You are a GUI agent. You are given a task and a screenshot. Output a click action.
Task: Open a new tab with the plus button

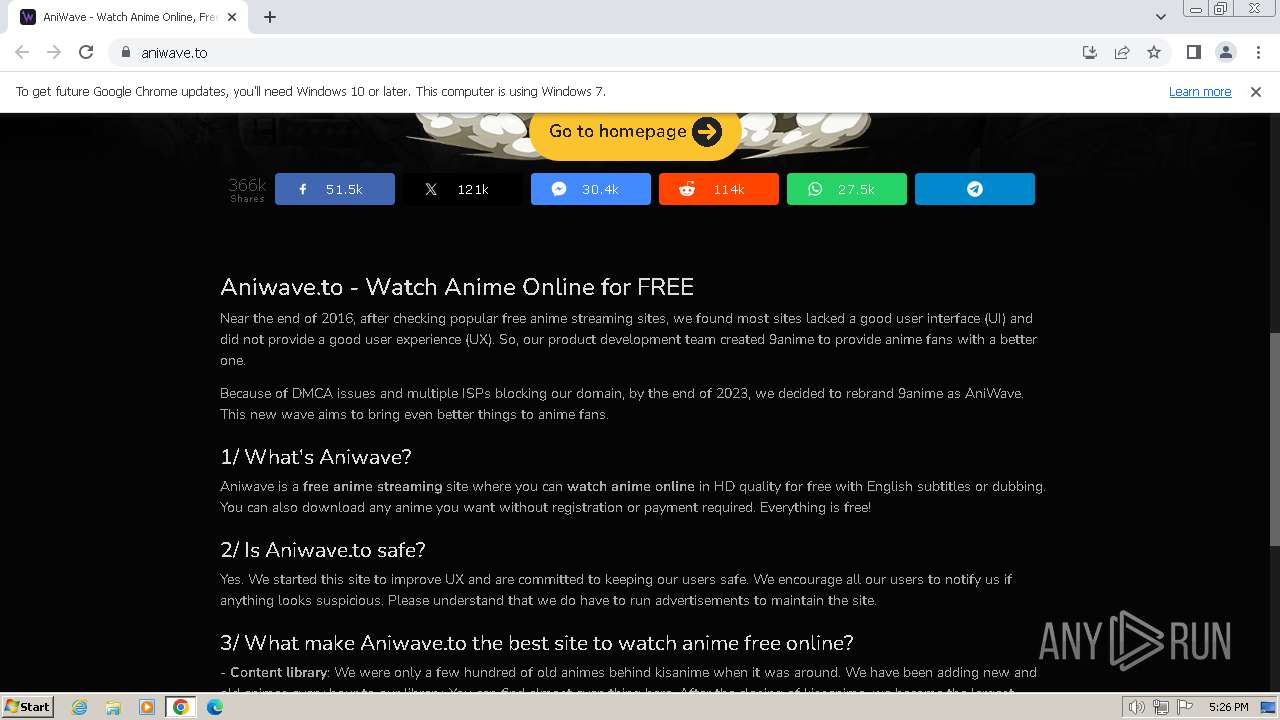tap(270, 17)
